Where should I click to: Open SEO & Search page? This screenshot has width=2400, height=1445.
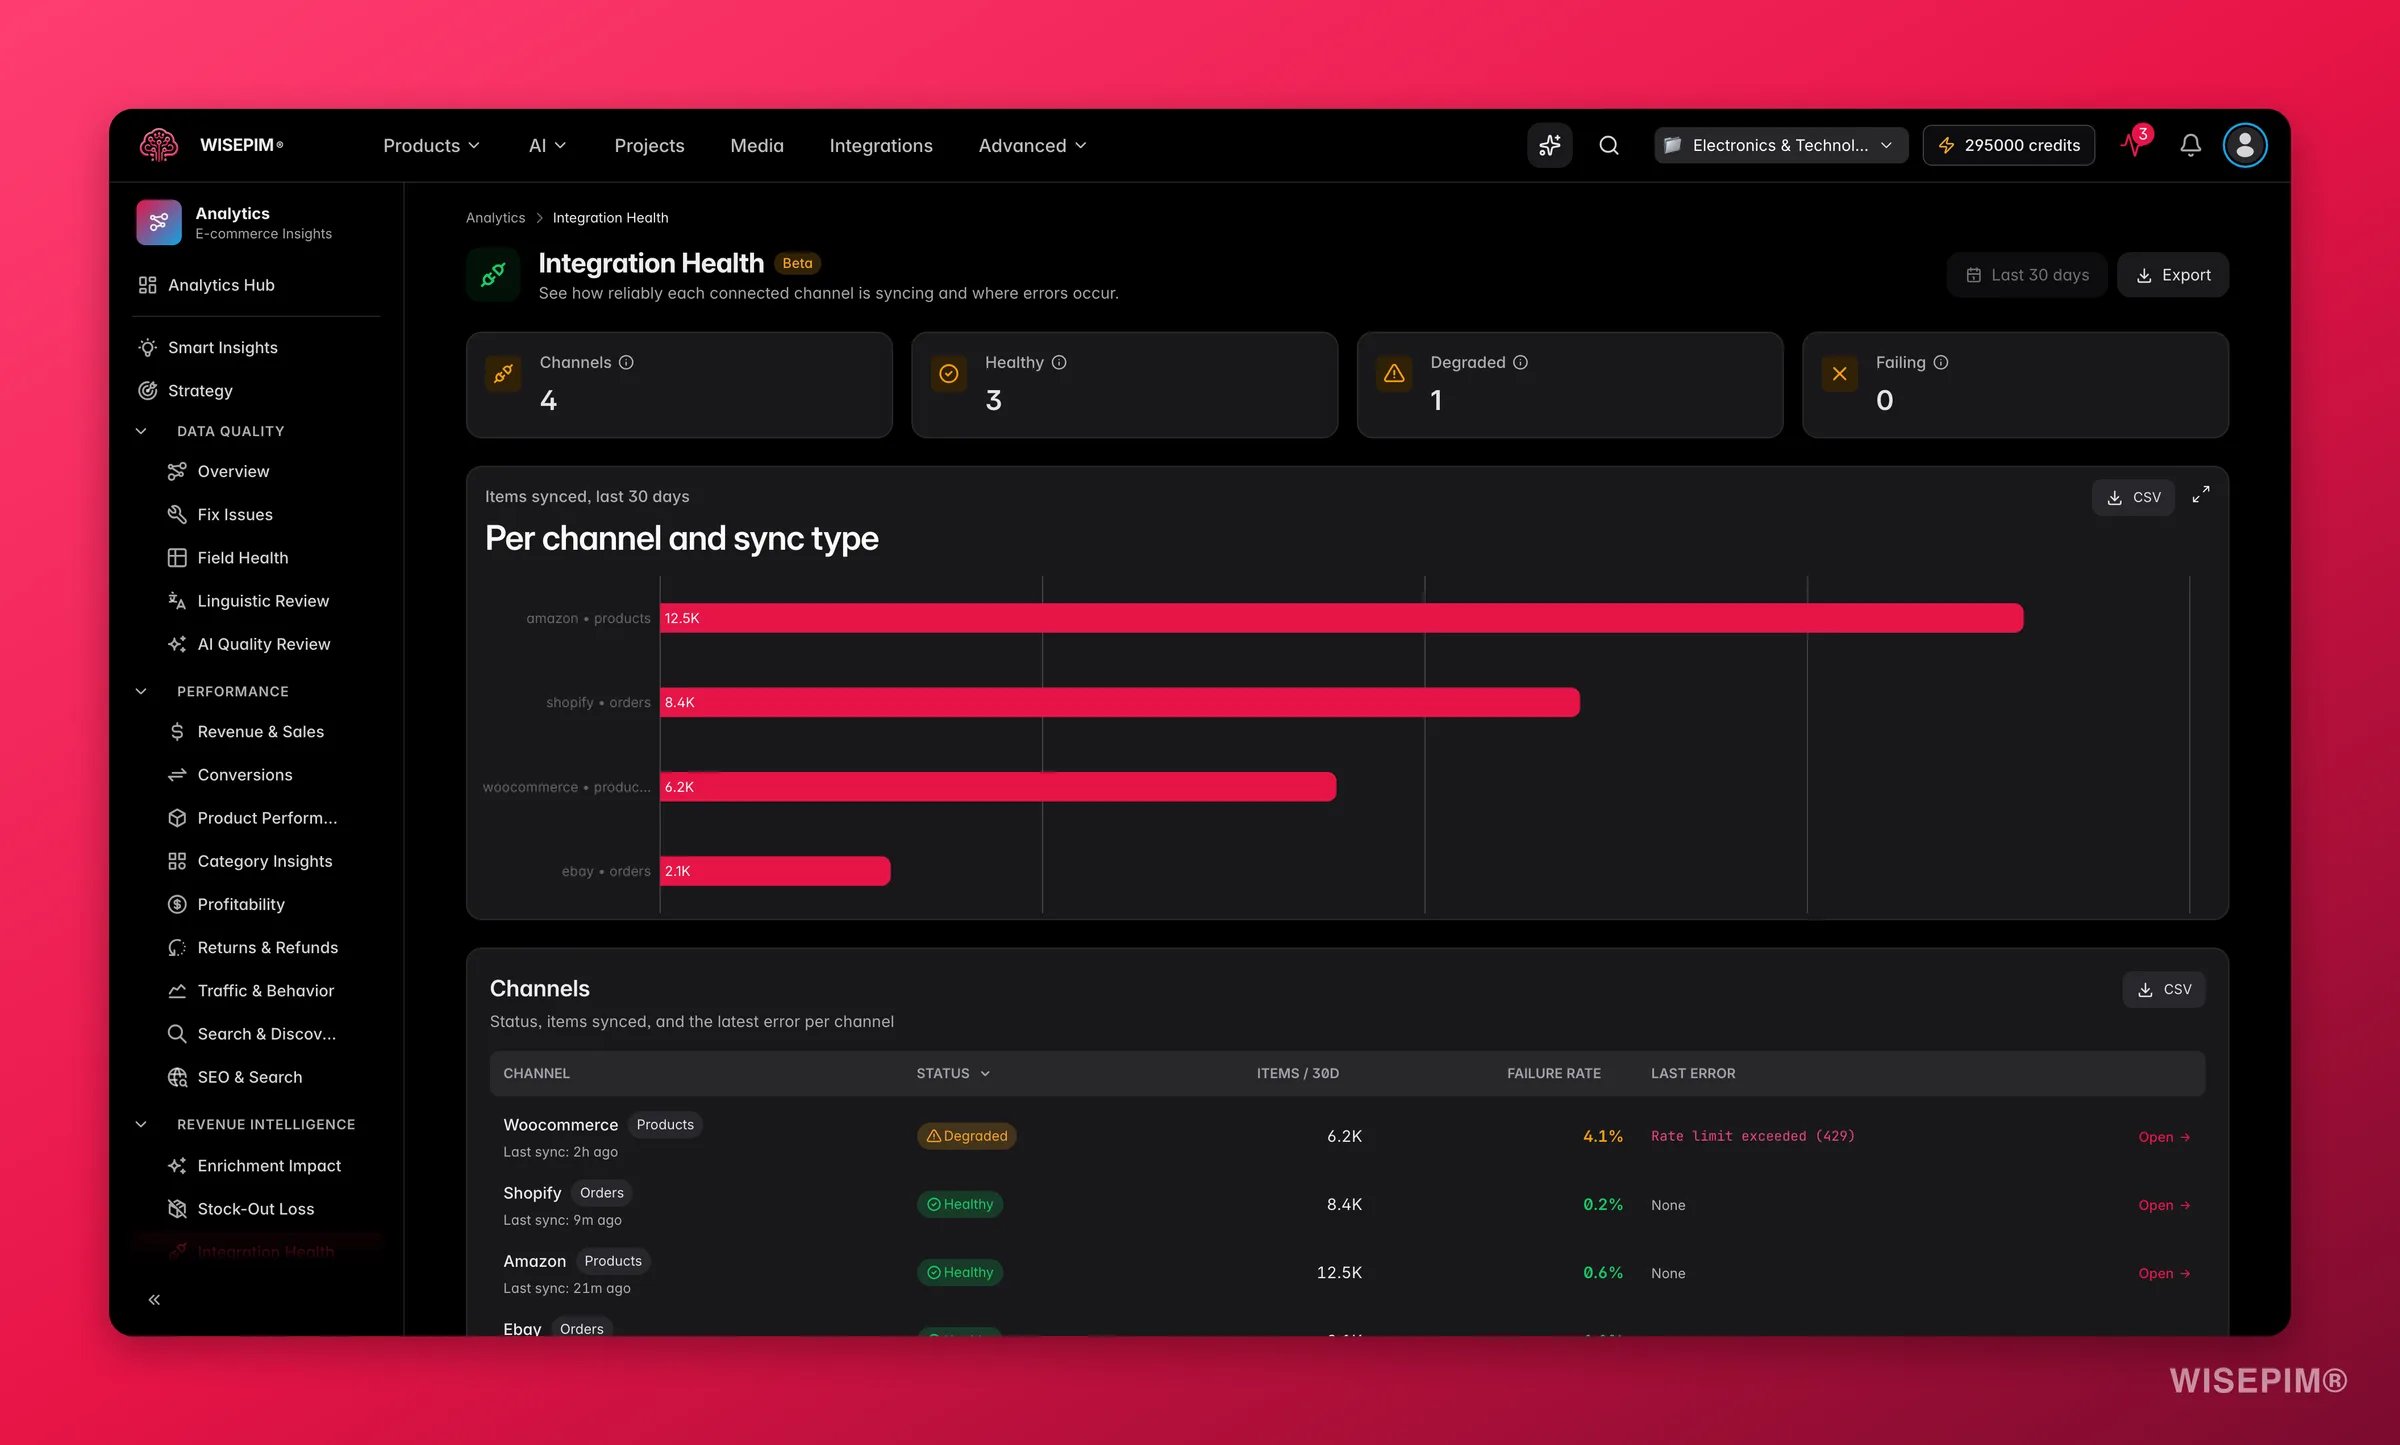pos(270,1077)
